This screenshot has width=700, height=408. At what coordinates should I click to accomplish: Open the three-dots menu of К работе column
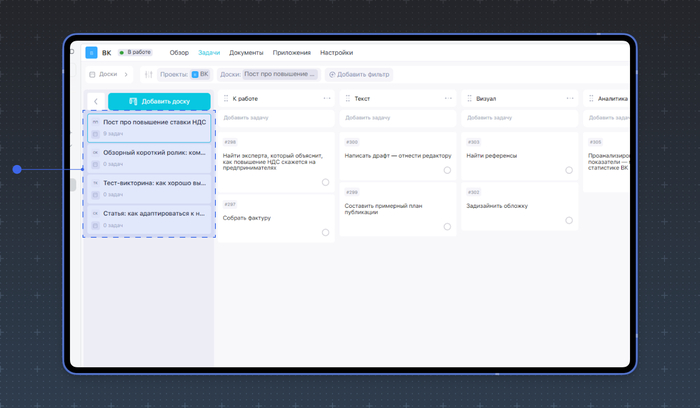point(326,99)
